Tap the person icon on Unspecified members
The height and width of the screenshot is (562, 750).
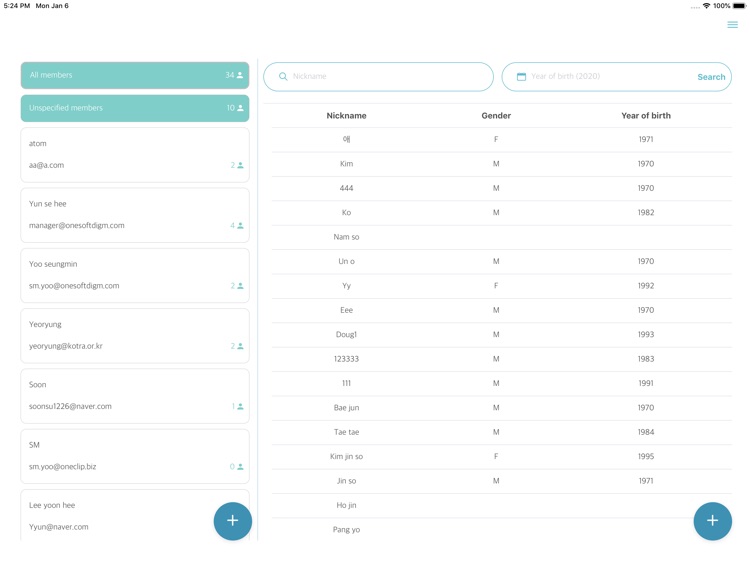click(240, 108)
